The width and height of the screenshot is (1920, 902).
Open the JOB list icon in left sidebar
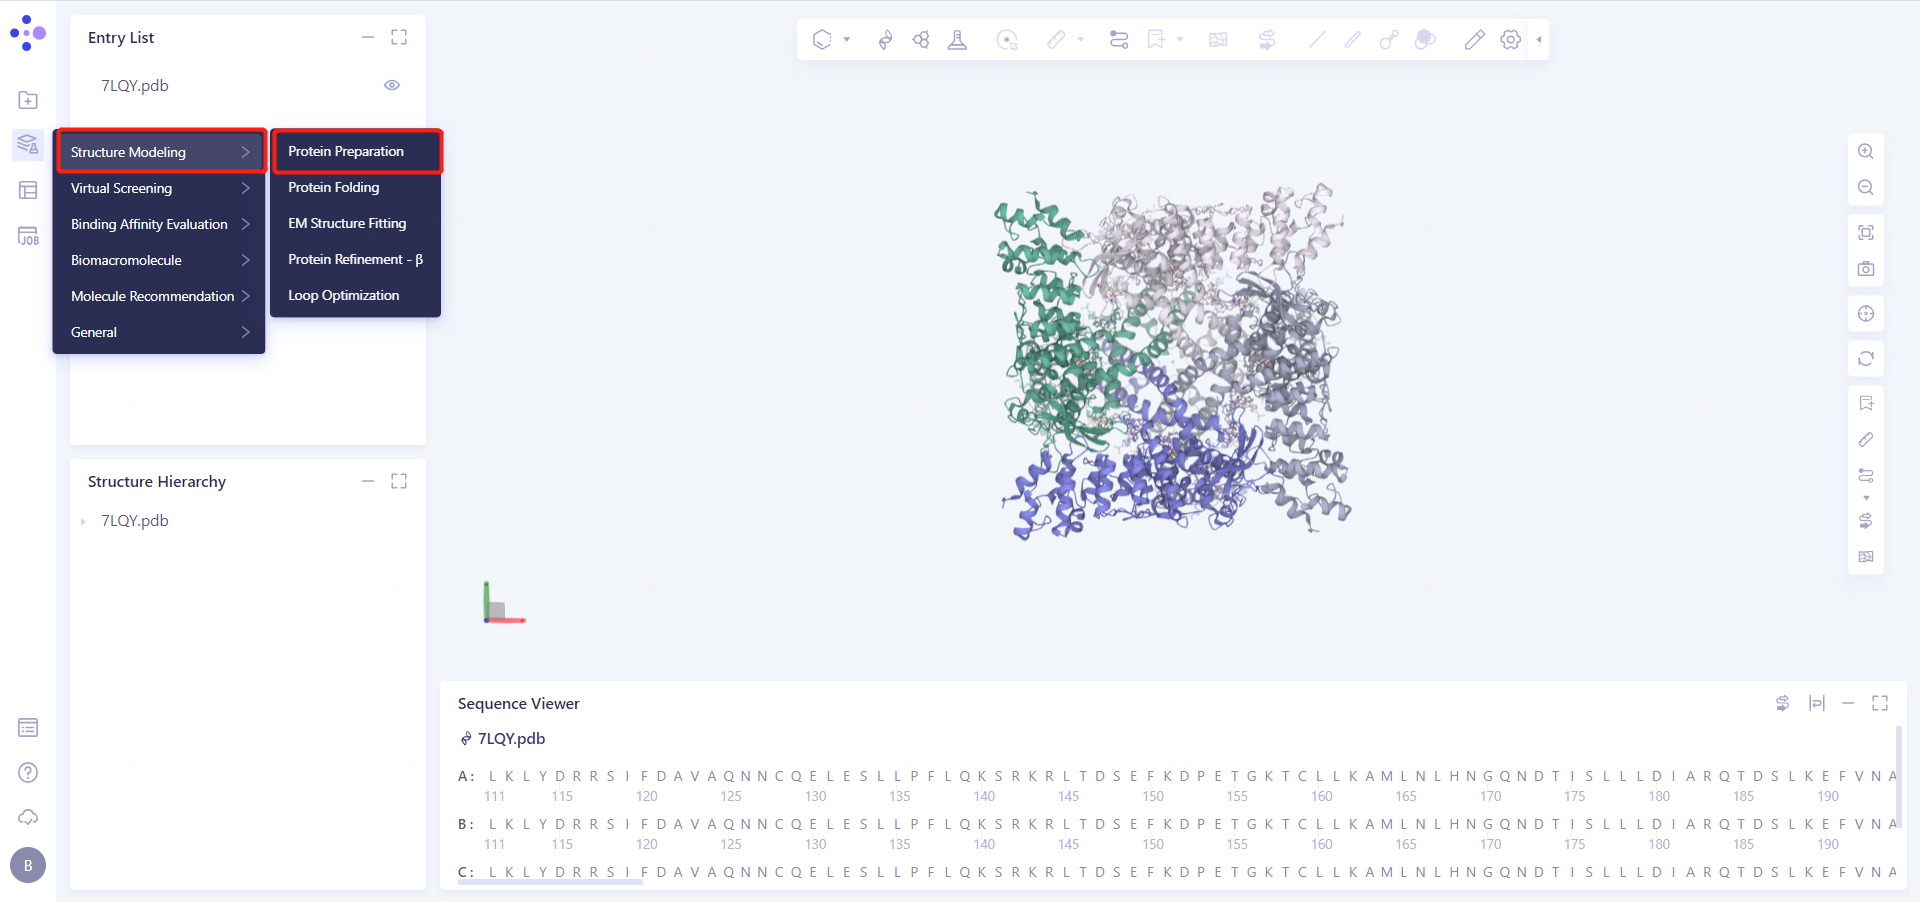(x=28, y=236)
